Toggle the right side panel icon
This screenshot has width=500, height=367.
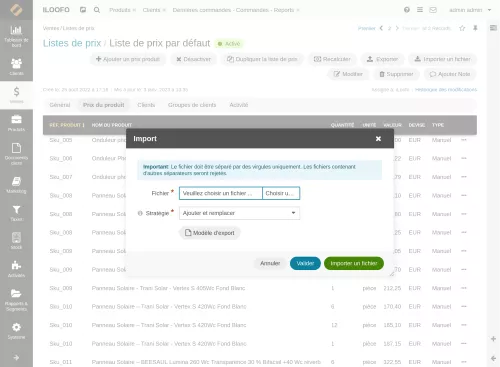493,28
